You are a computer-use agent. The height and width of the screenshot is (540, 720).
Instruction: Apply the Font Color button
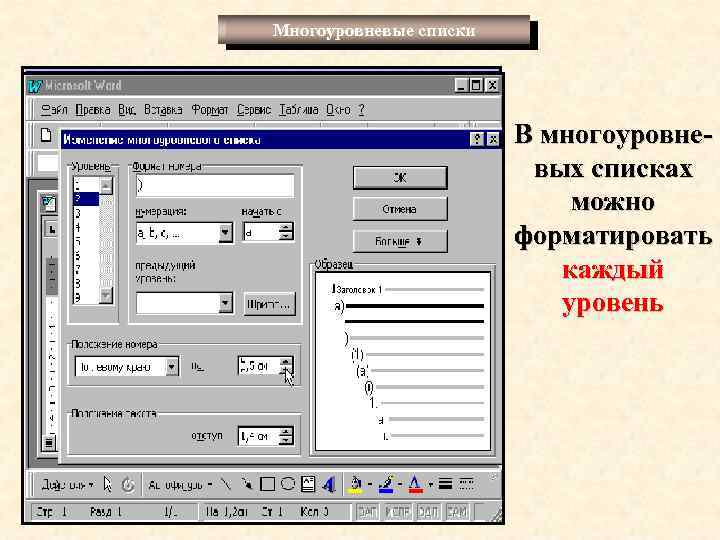[415, 484]
